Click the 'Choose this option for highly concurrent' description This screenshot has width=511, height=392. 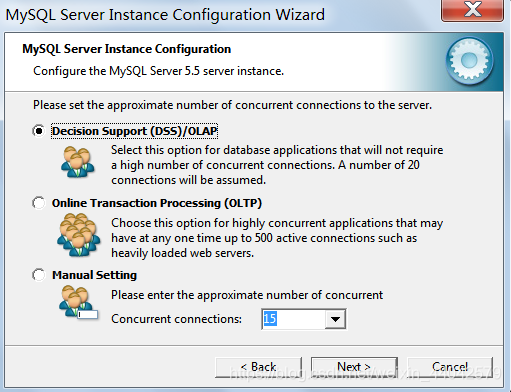(277, 238)
